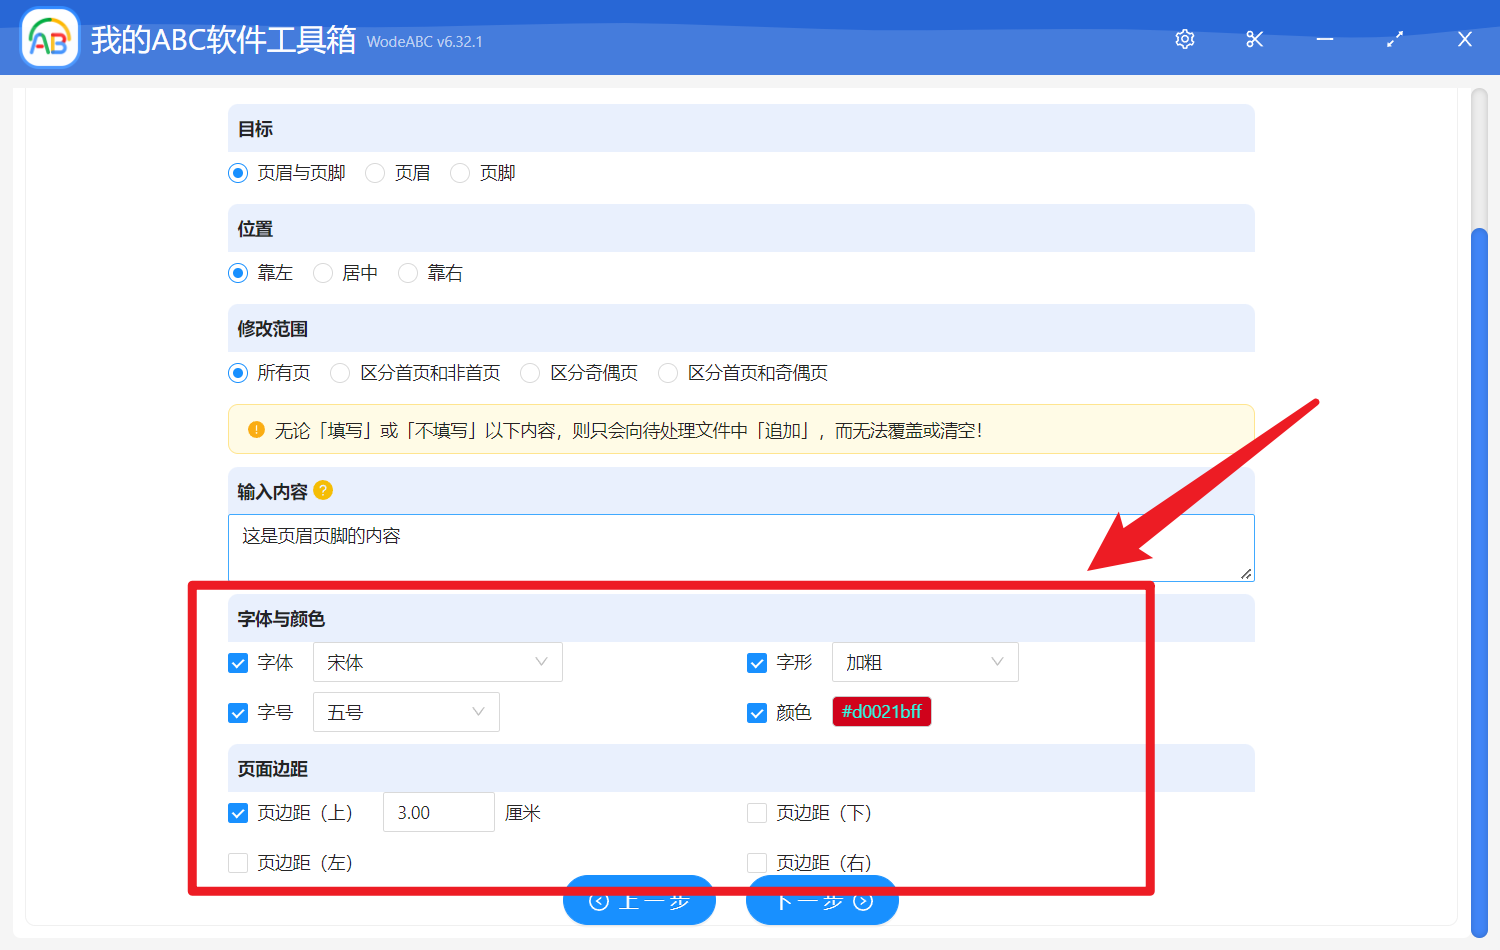The image size is (1500, 950).
Task: Choose 居中 as the position
Action: point(322,272)
